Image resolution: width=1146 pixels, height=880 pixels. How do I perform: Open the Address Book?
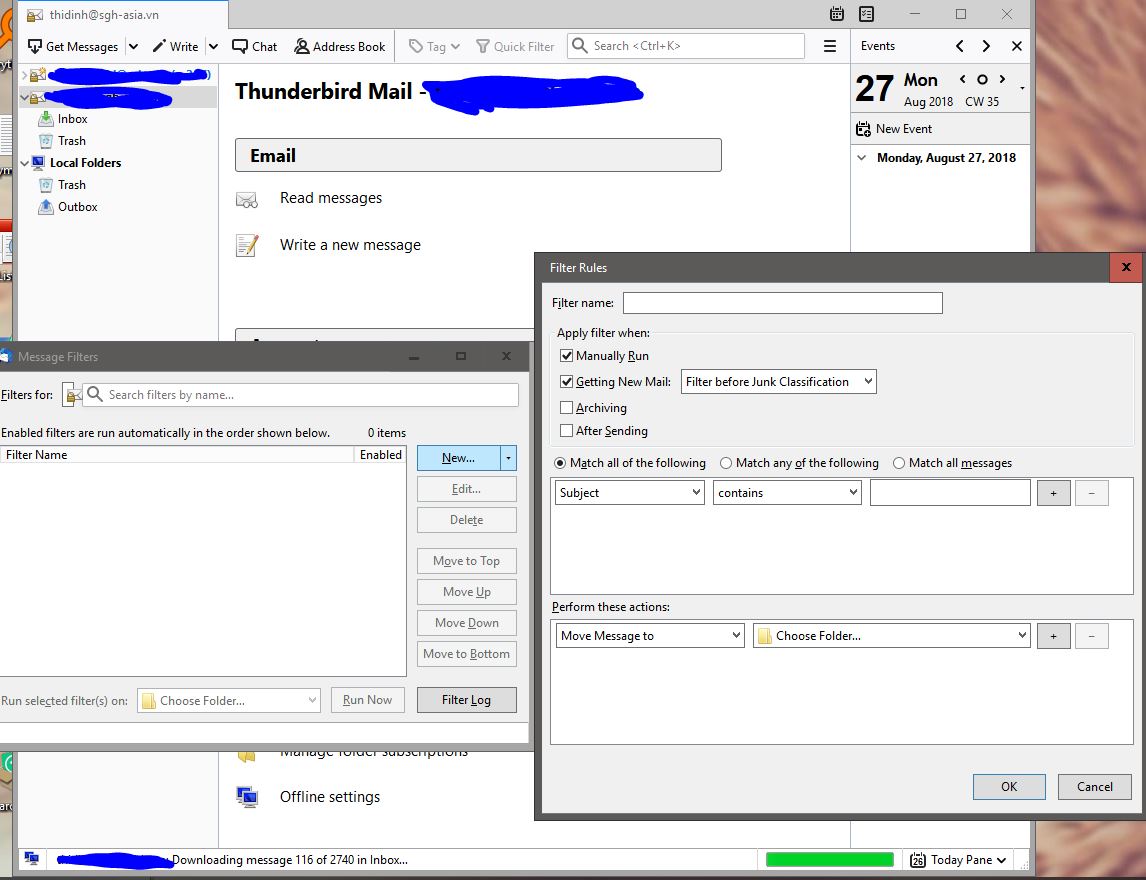339,46
